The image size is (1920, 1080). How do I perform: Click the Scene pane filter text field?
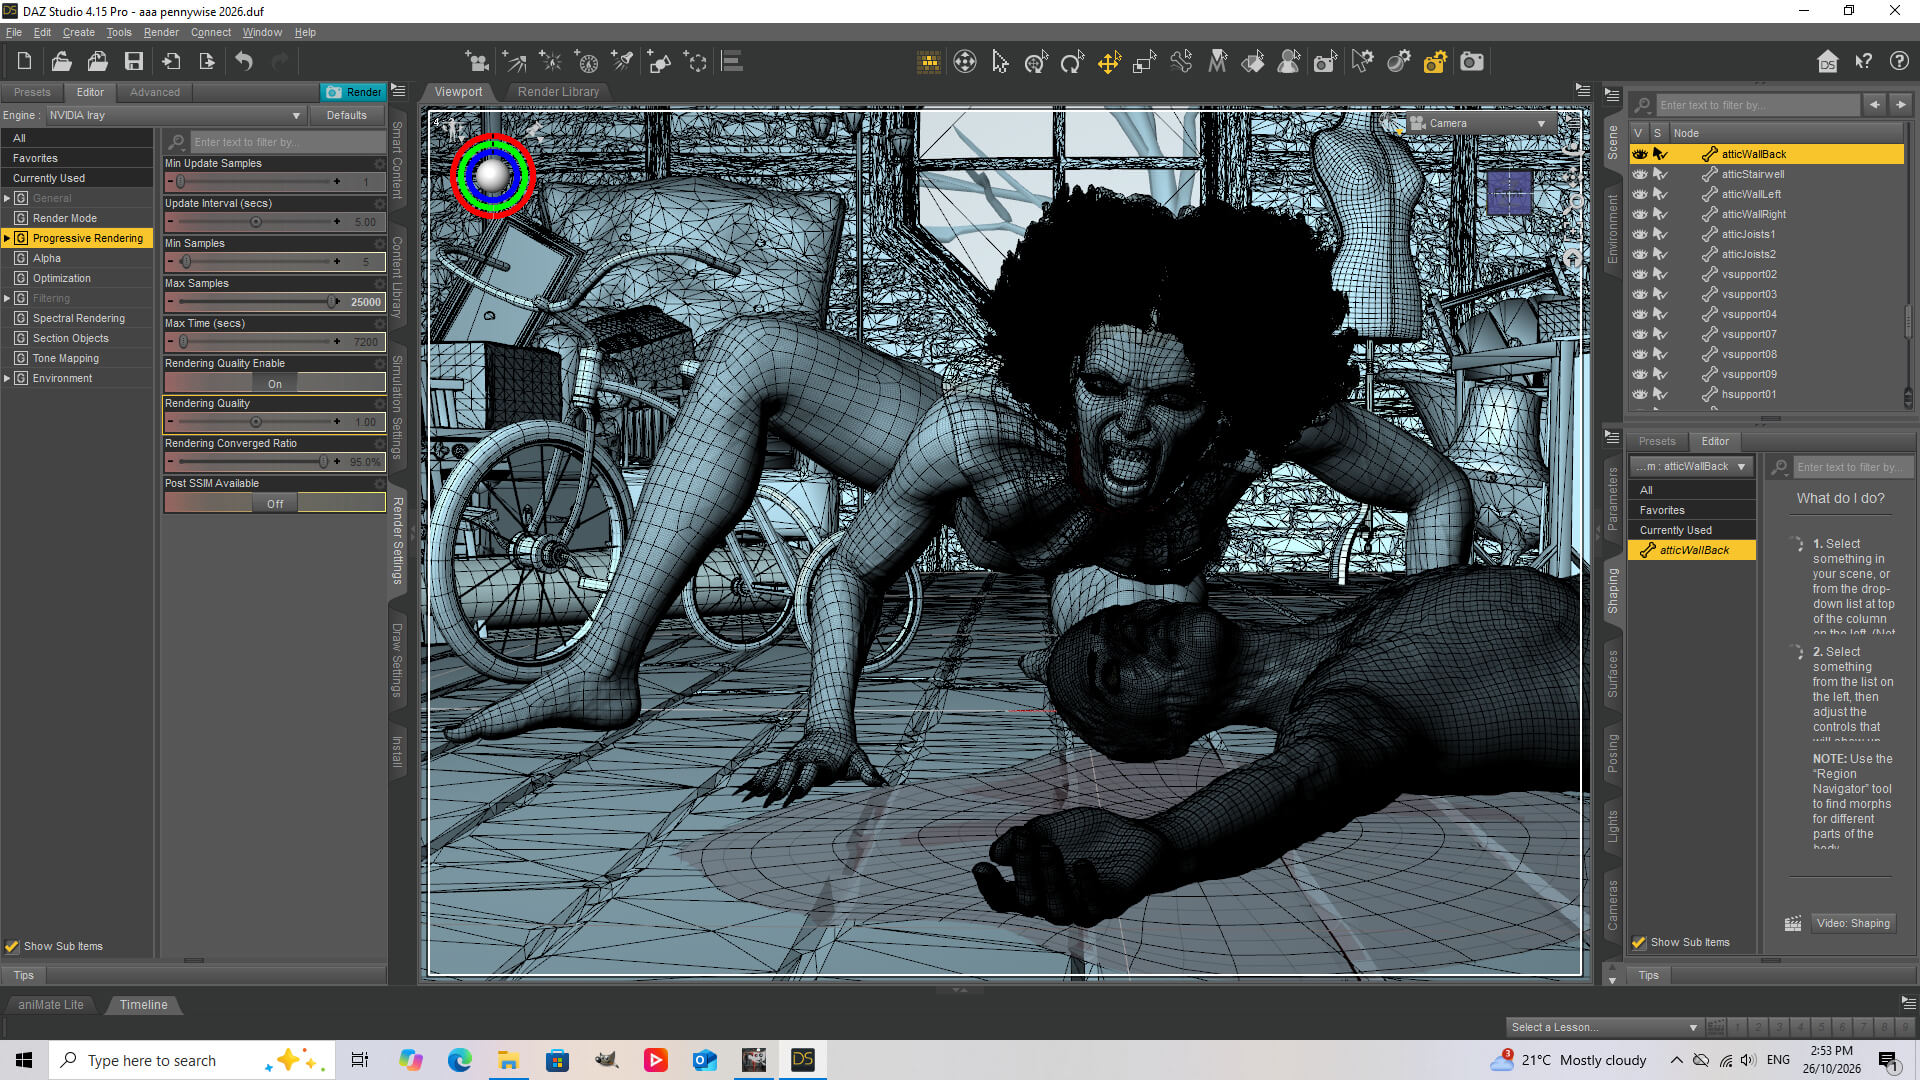pos(1757,105)
